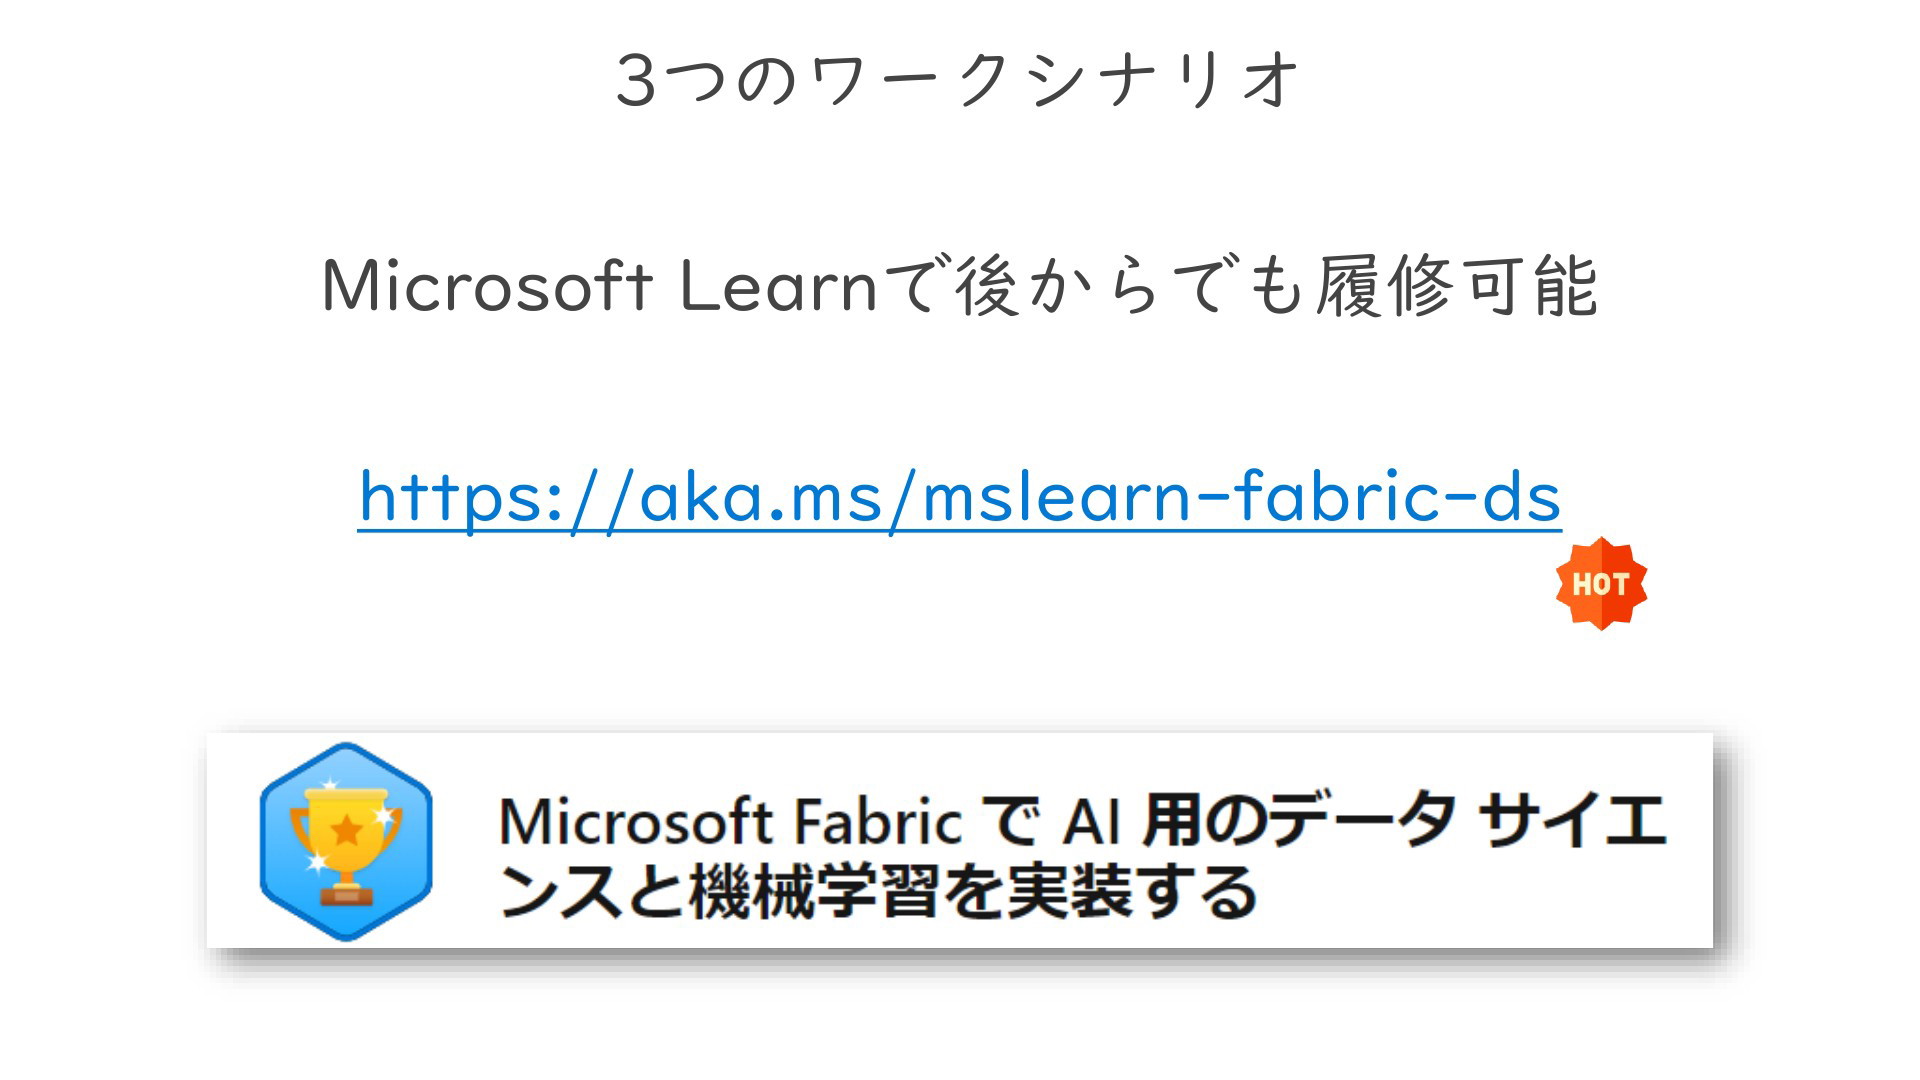Viewport: 1920px width, 1080px height.
Task: Click the 履修可能 text in the subtitle
Action: click(x=1457, y=286)
